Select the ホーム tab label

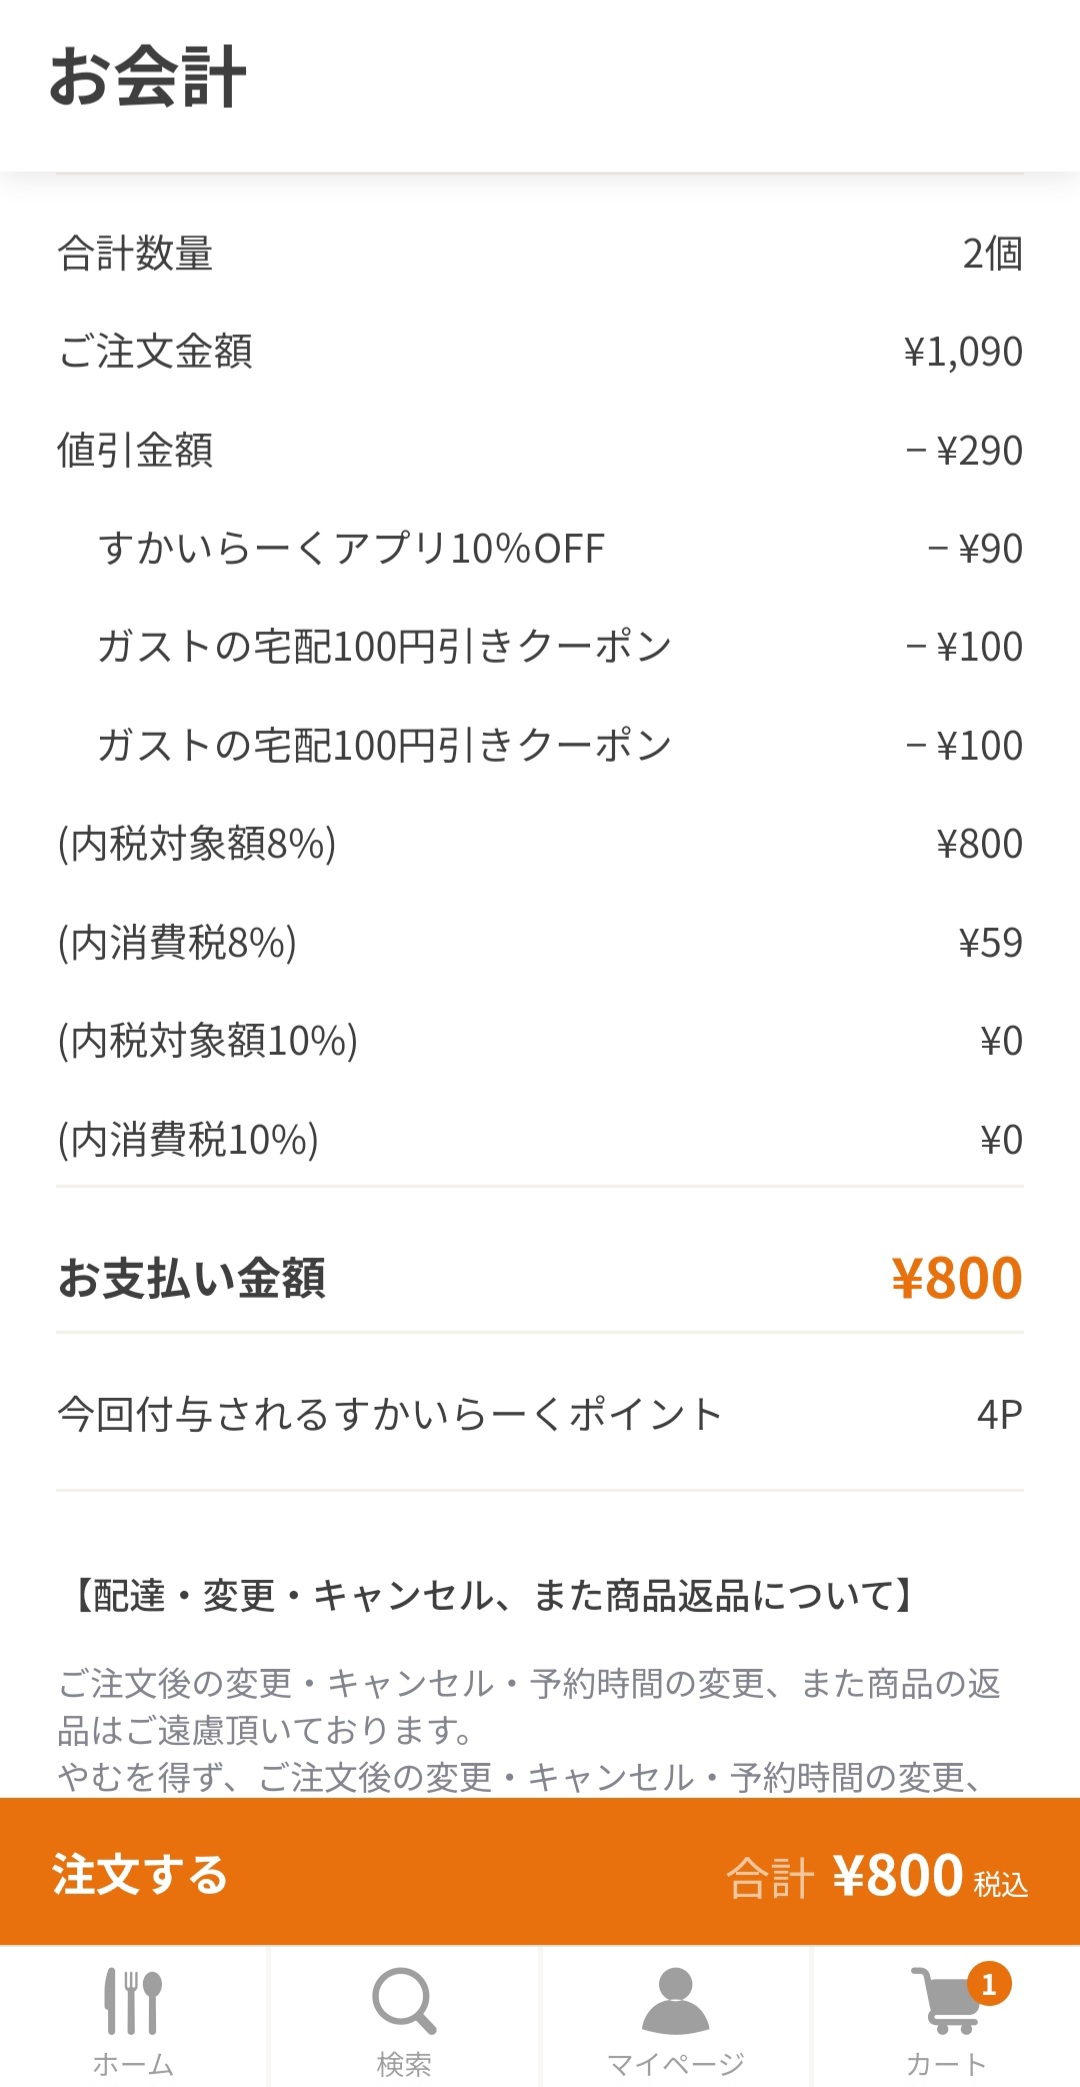(133, 2064)
